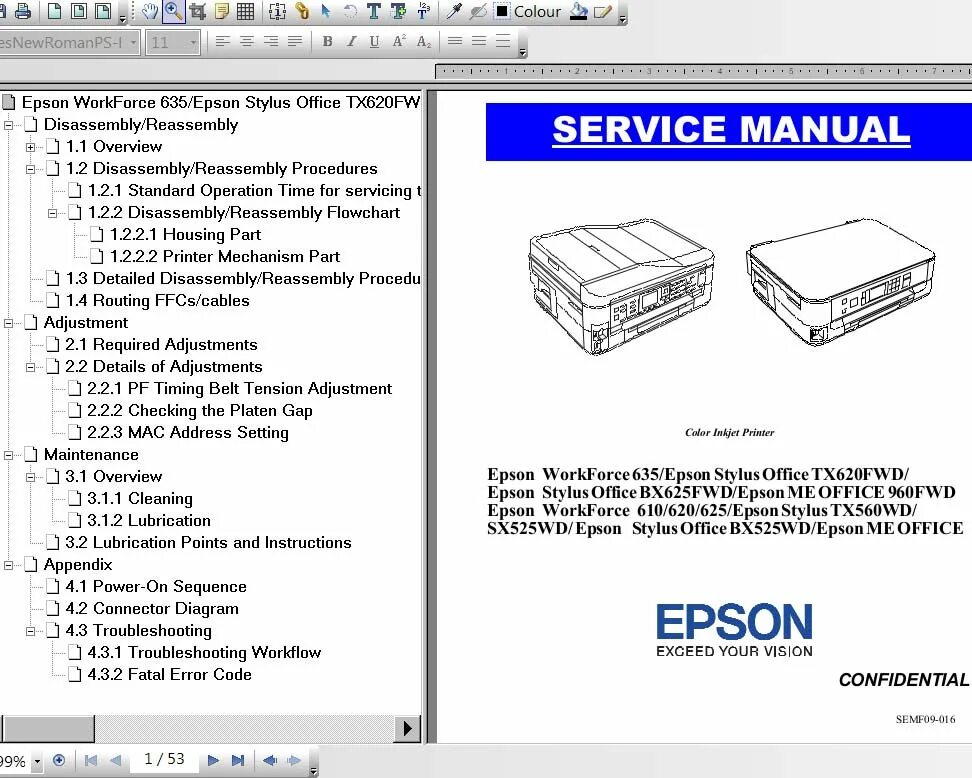Select the Sticky Note tool
The height and width of the screenshot is (778, 972).
tap(221, 11)
